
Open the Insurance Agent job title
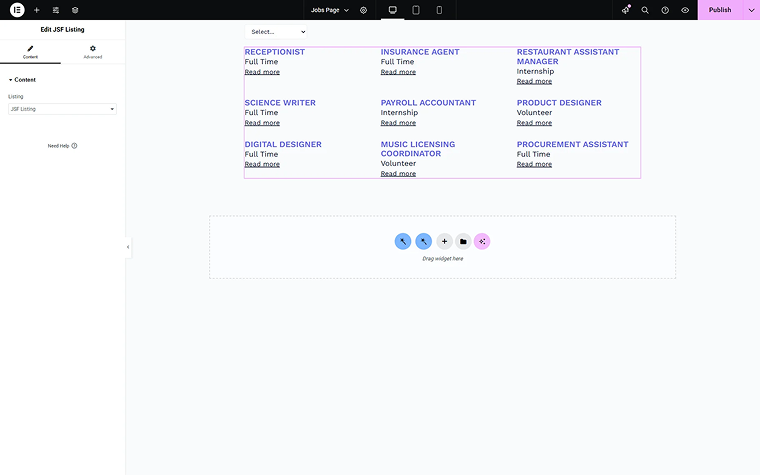(x=420, y=52)
